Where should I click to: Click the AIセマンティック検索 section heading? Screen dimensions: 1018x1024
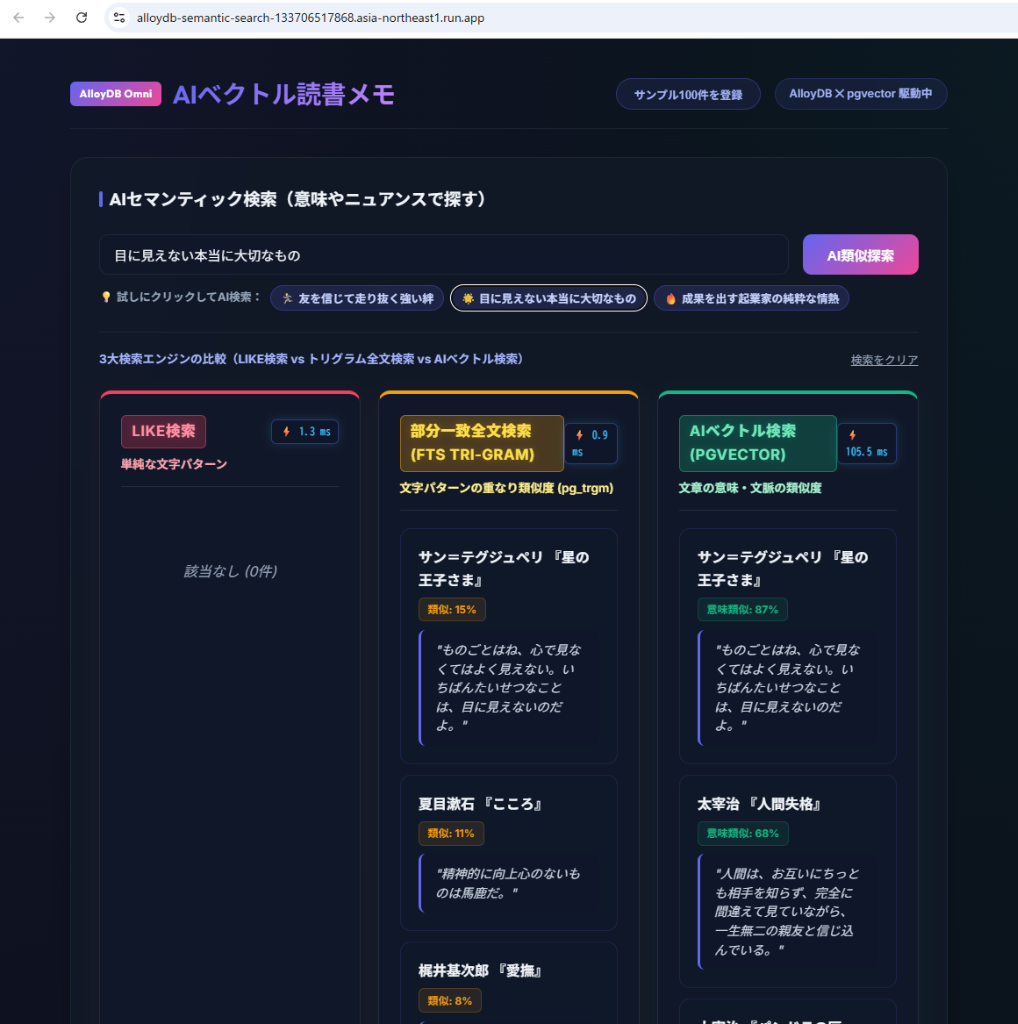pyautogui.click(x=298, y=199)
